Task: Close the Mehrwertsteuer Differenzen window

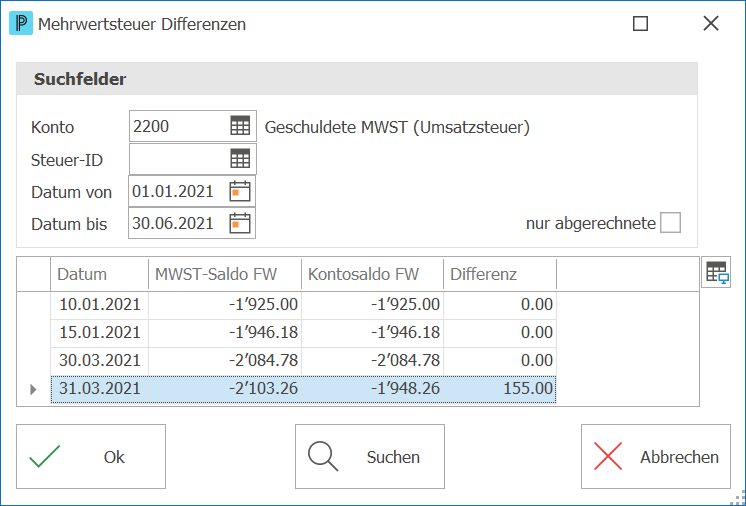Action: (x=711, y=23)
